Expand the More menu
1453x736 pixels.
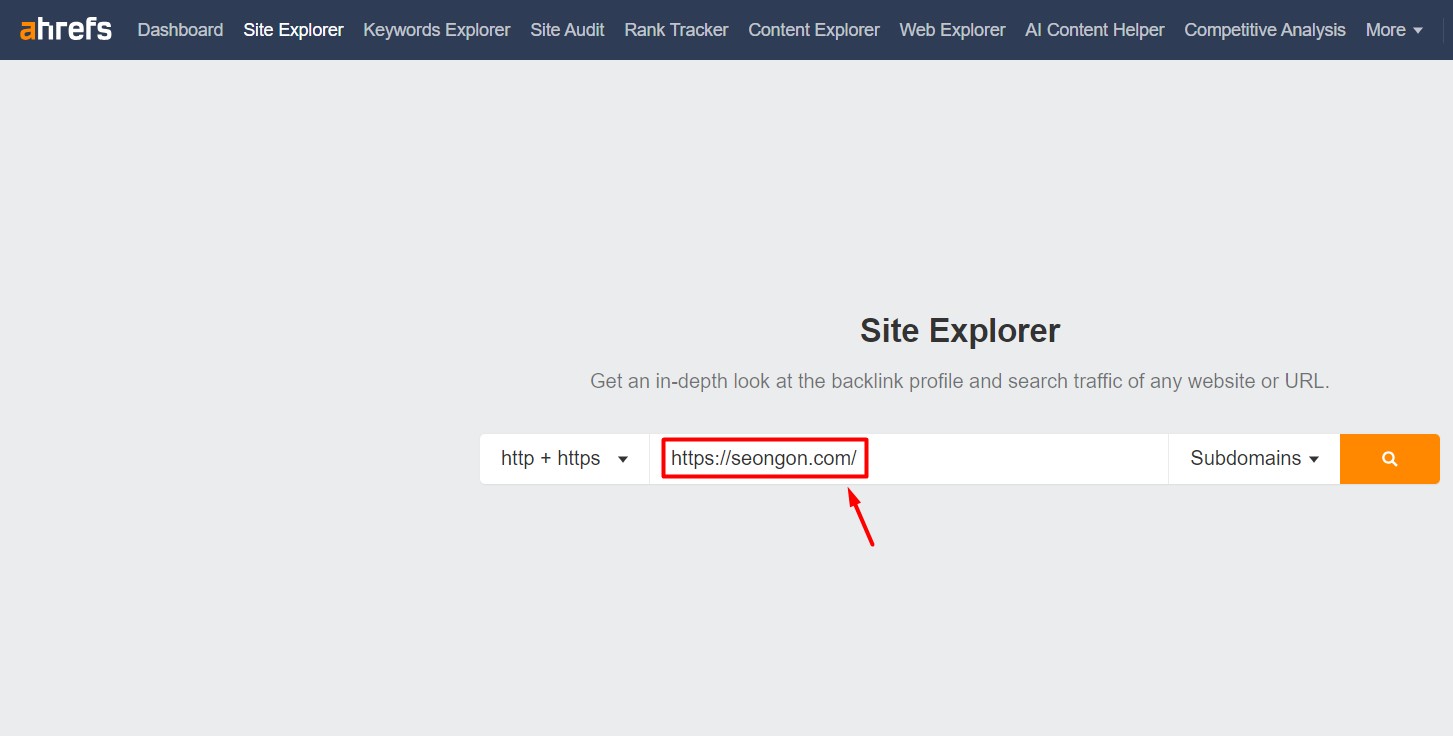pyautogui.click(x=1394, y=30)
